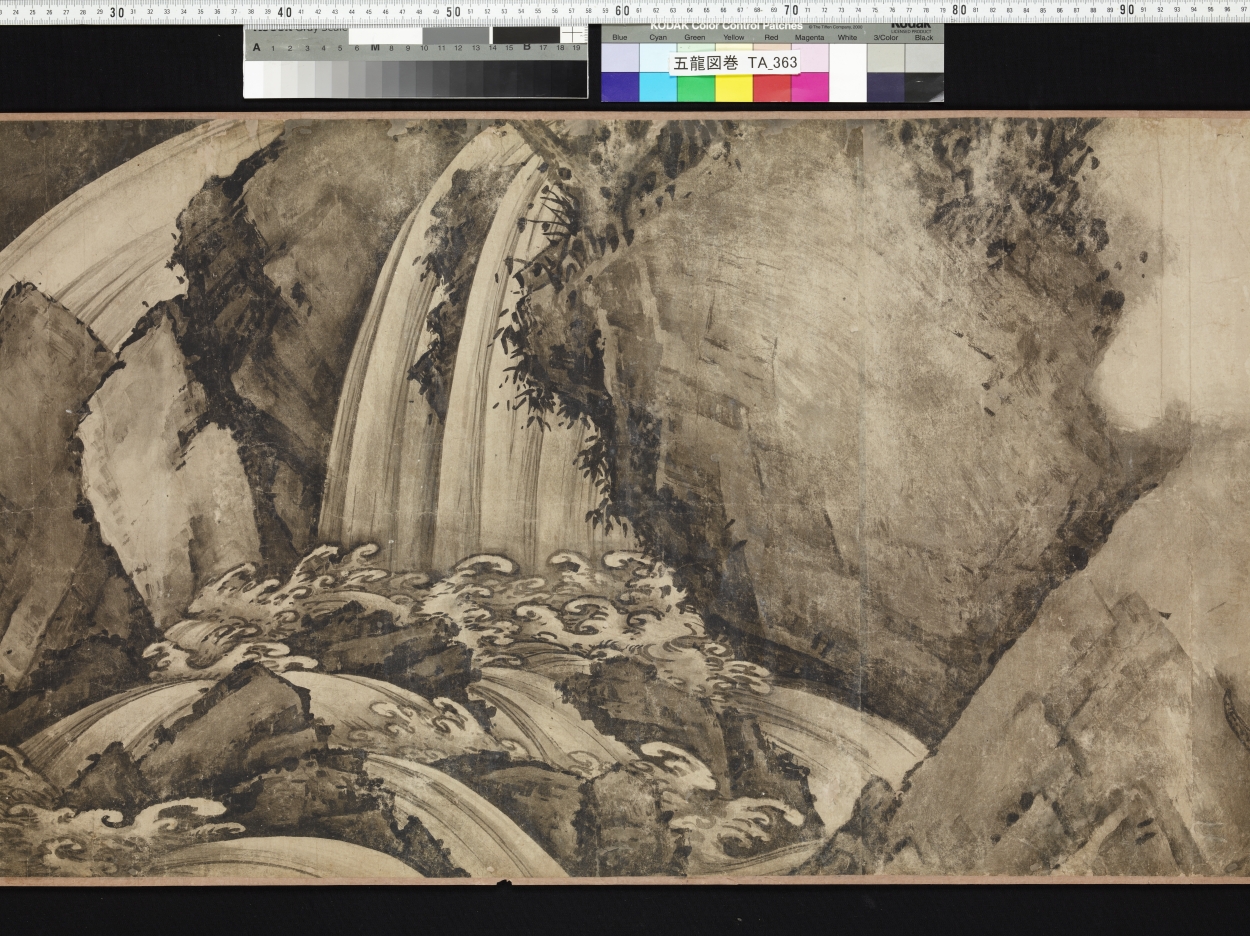
Task: Click the "Yellow" label on color chart
Action: [x=734, y=37]
